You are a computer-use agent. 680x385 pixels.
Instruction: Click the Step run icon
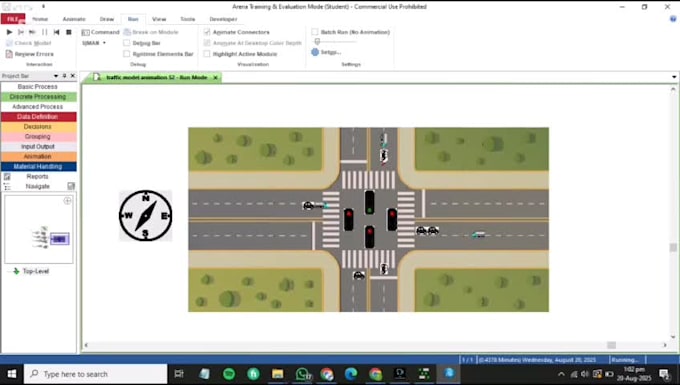pyautogui.click(x=20, y=32)
